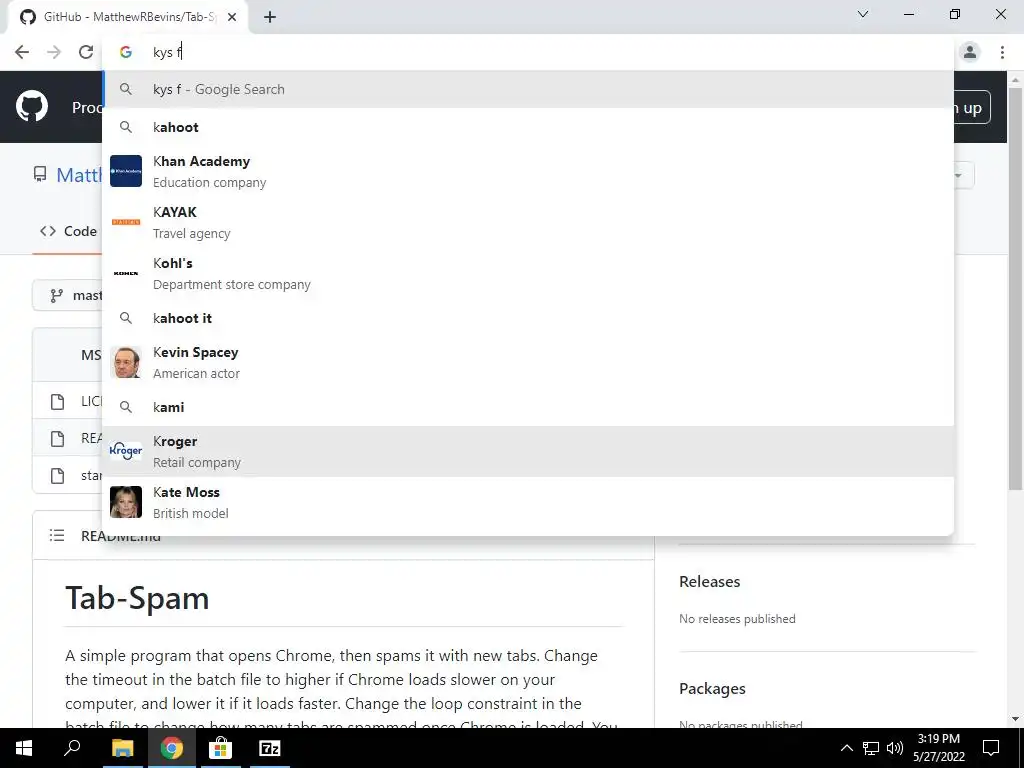Click the taskbar clock showing 3:19 PM

[x=939, y=748]
